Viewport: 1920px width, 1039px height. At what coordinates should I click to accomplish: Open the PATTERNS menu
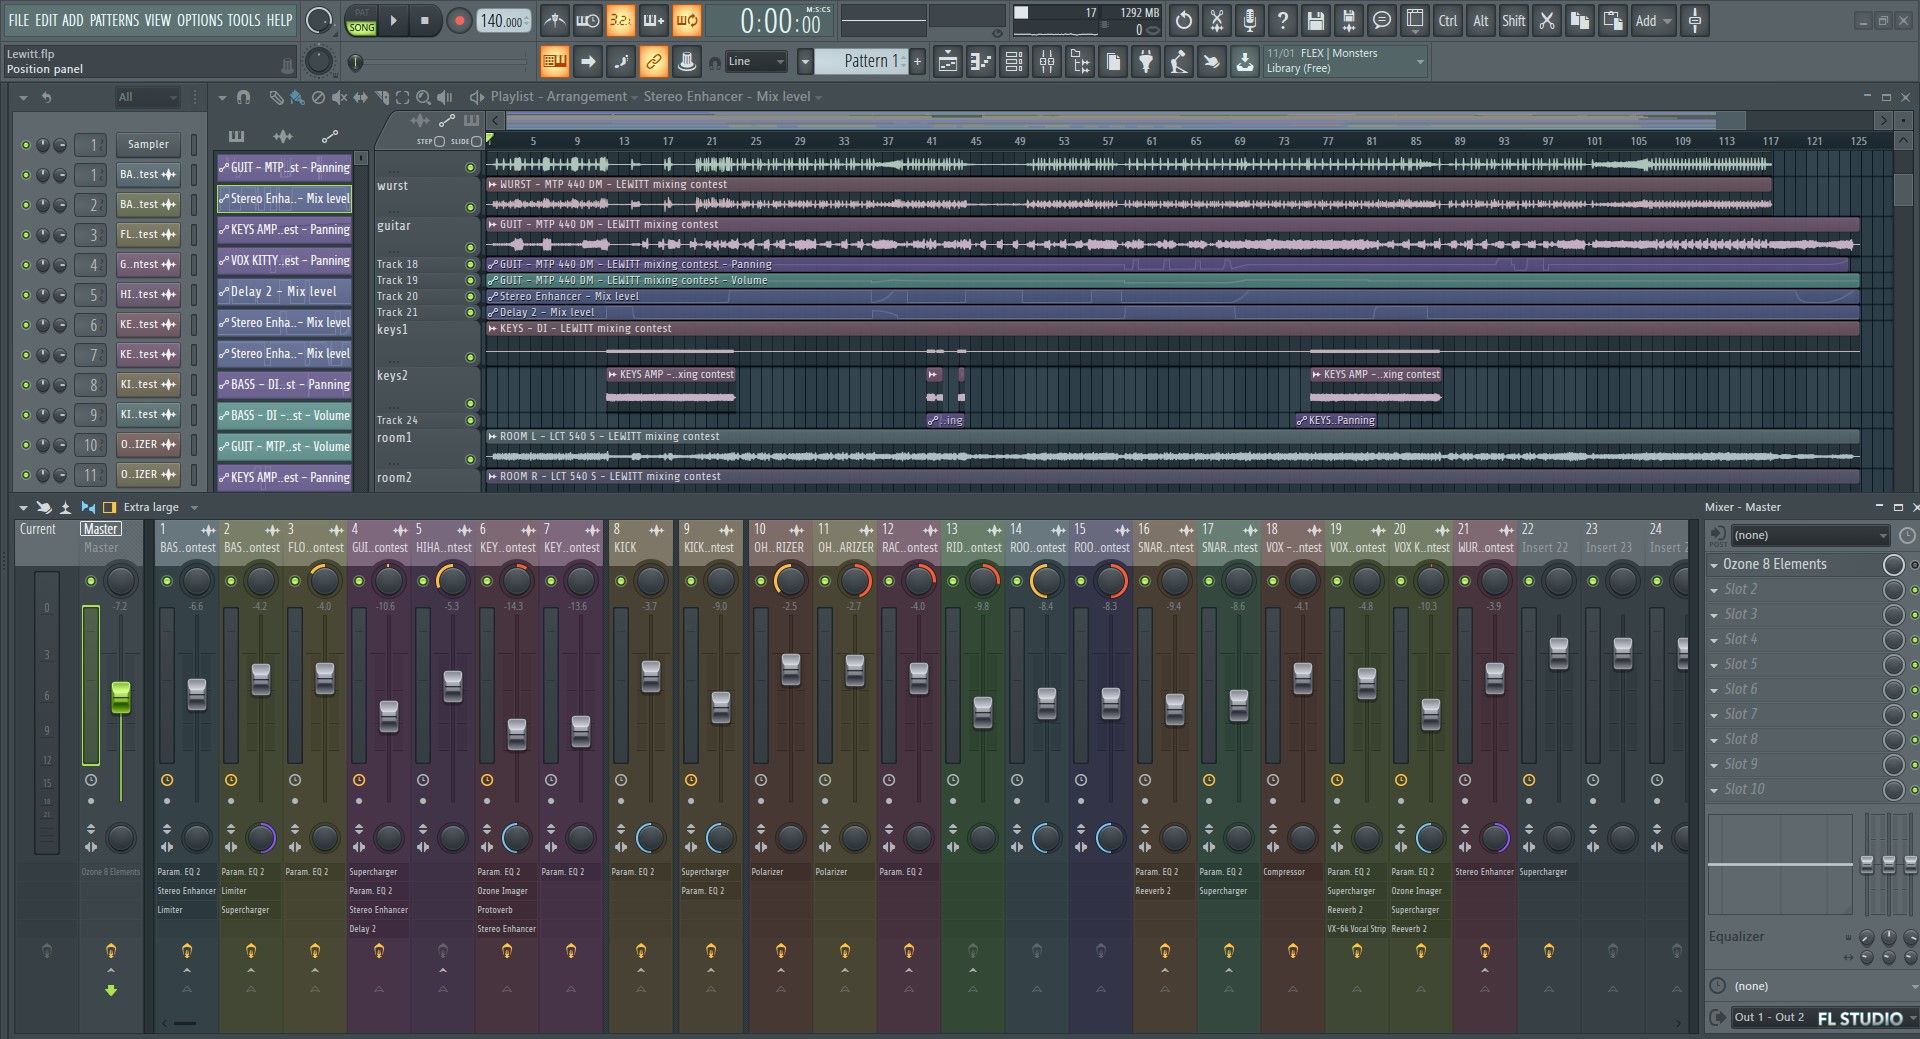coord(115,20)
